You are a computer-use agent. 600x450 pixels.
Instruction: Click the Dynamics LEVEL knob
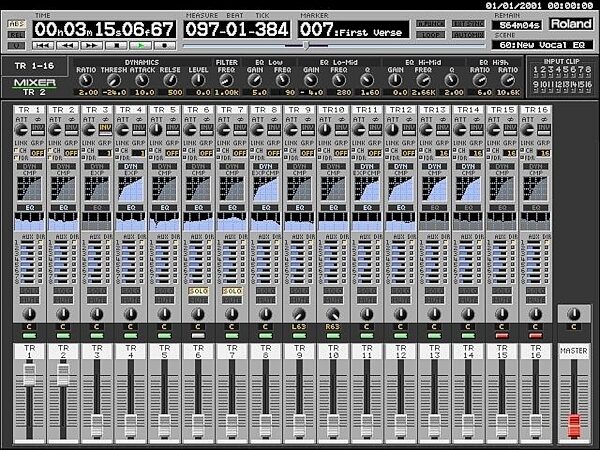[x=198, y=80]
